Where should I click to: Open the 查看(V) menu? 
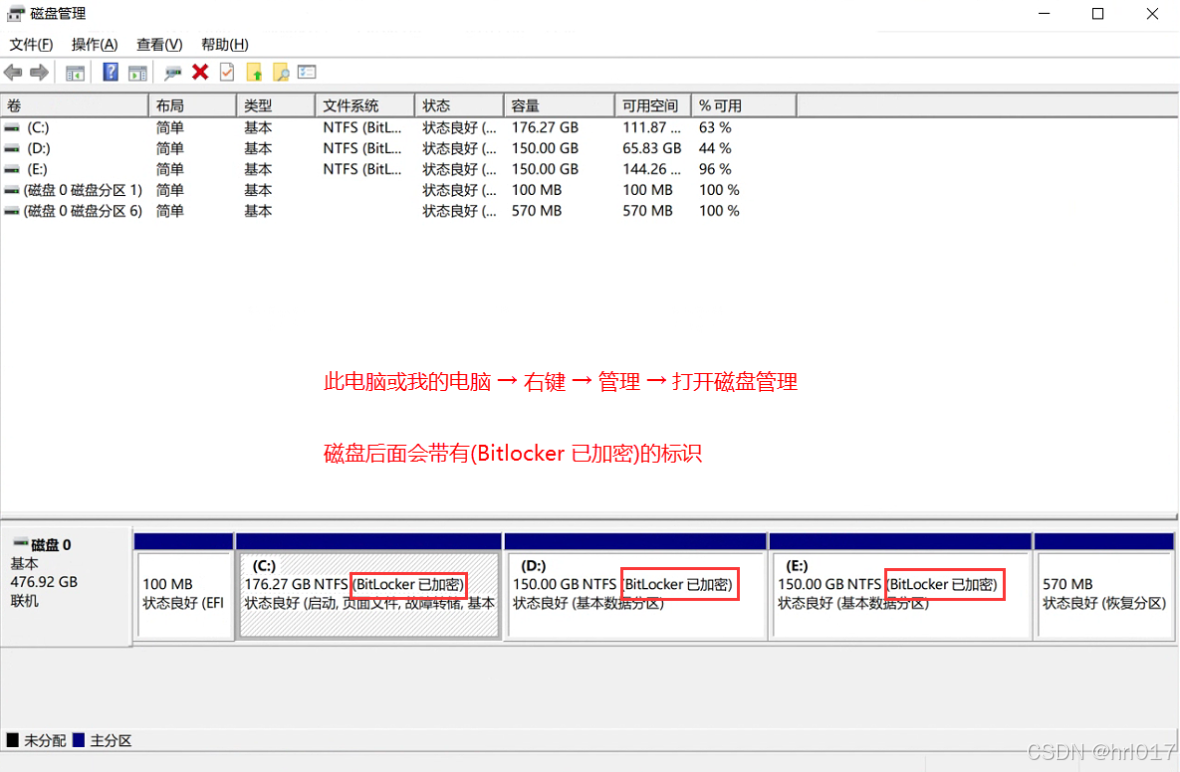[160, 44]
